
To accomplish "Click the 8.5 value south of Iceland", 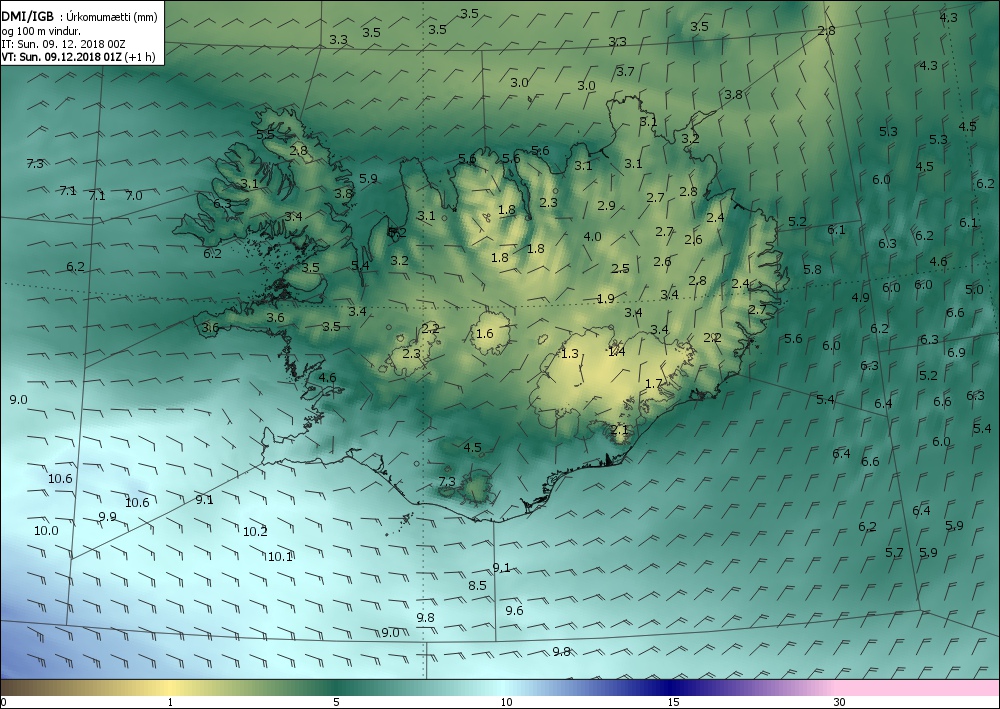I will 477,585.
